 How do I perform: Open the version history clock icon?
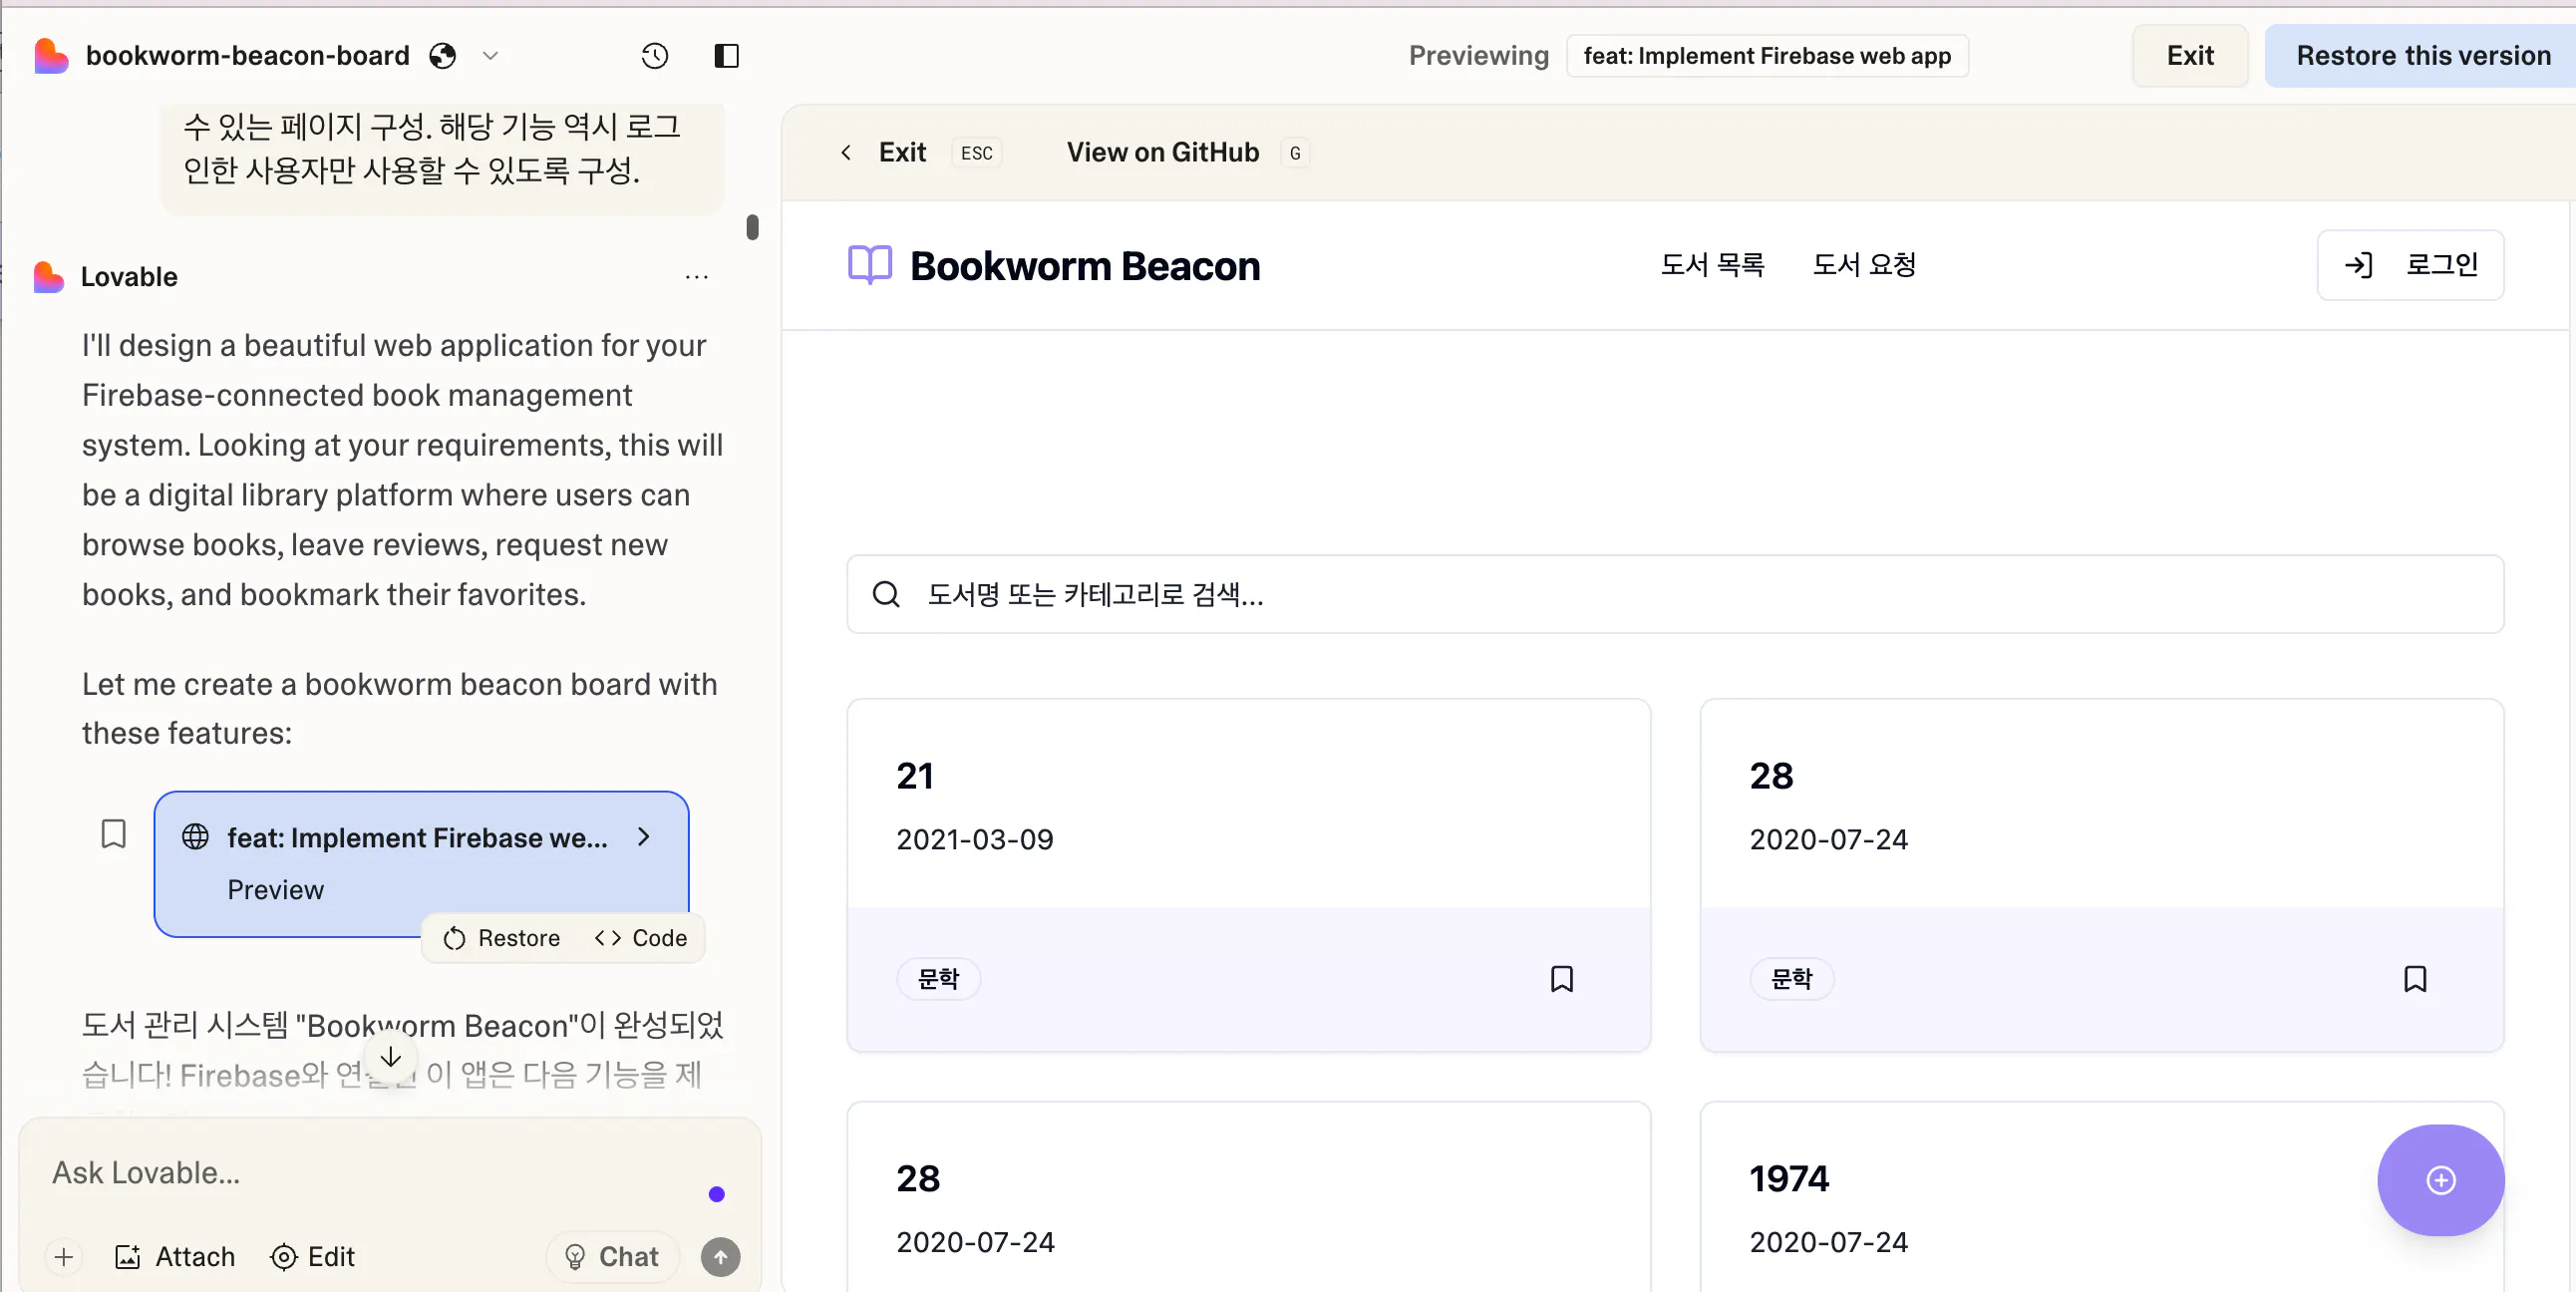click(x=654, y=56)
